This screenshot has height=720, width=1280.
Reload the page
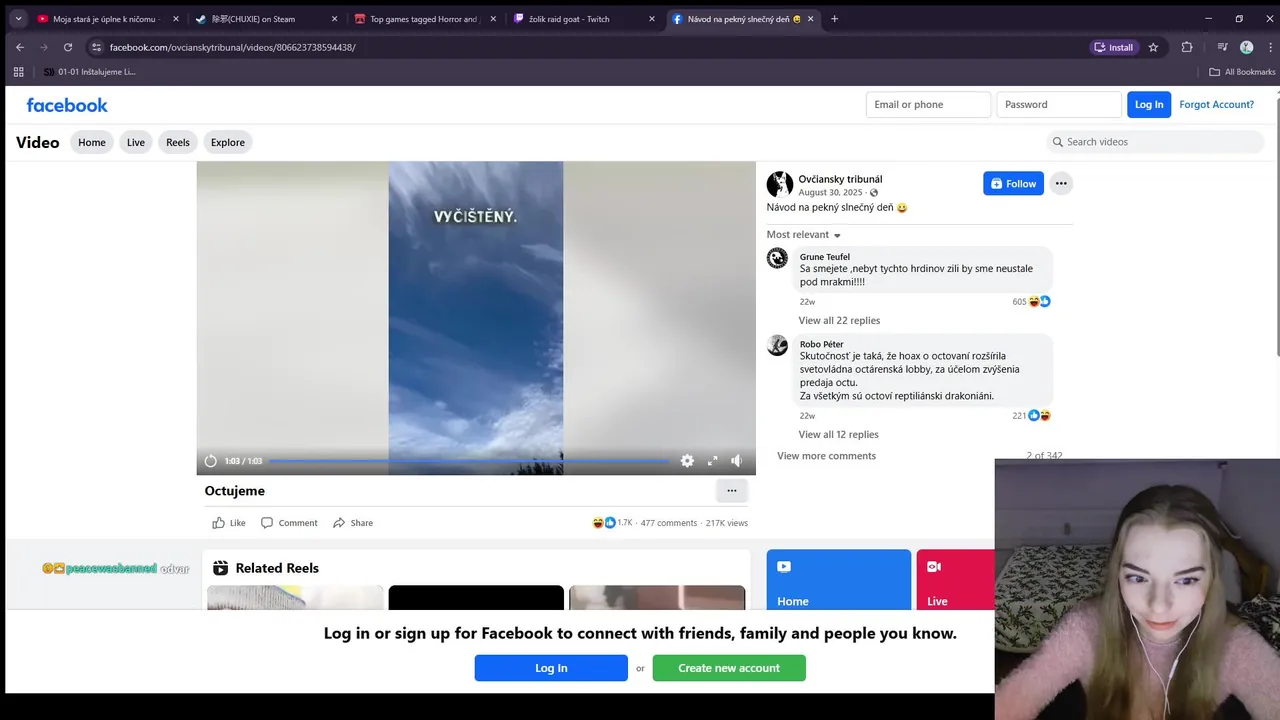[68, 47]
